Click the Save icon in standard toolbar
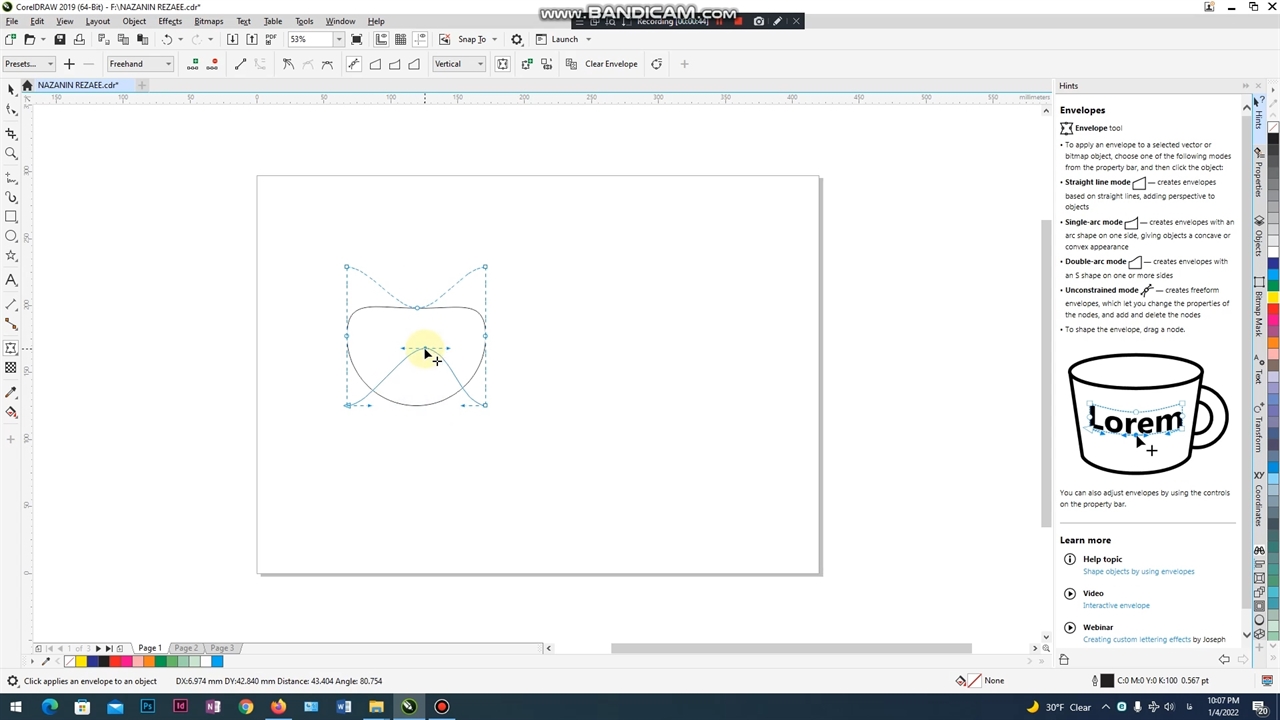 [x=59, y=39]
